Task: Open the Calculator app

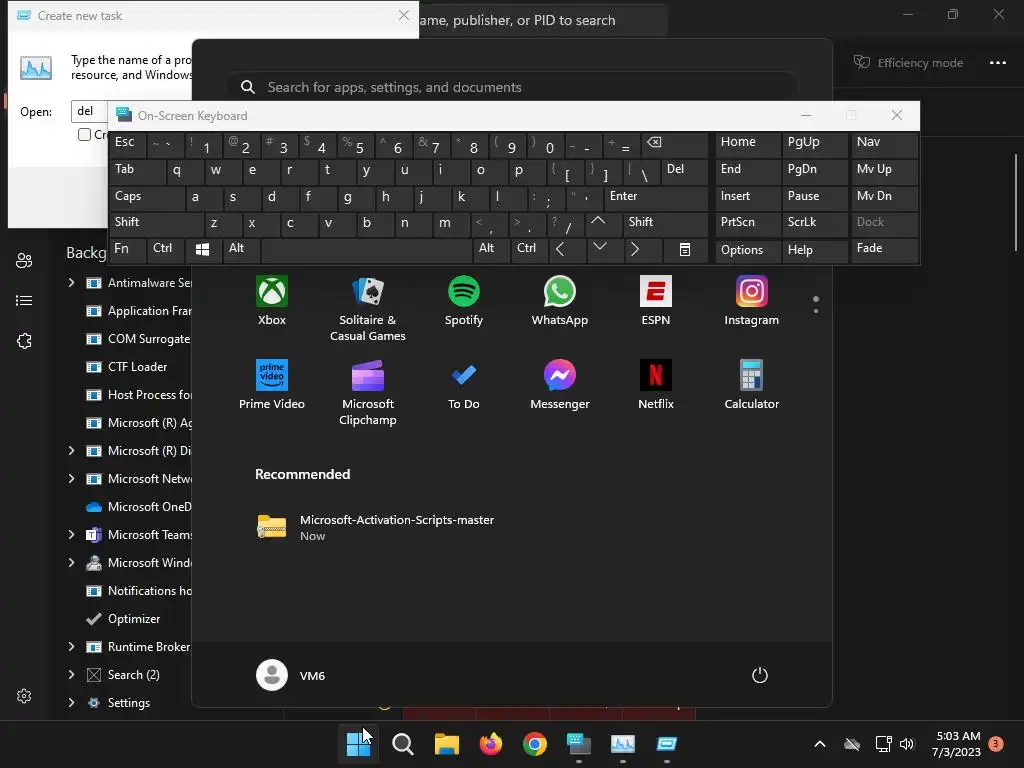Action: pos(752,385)
